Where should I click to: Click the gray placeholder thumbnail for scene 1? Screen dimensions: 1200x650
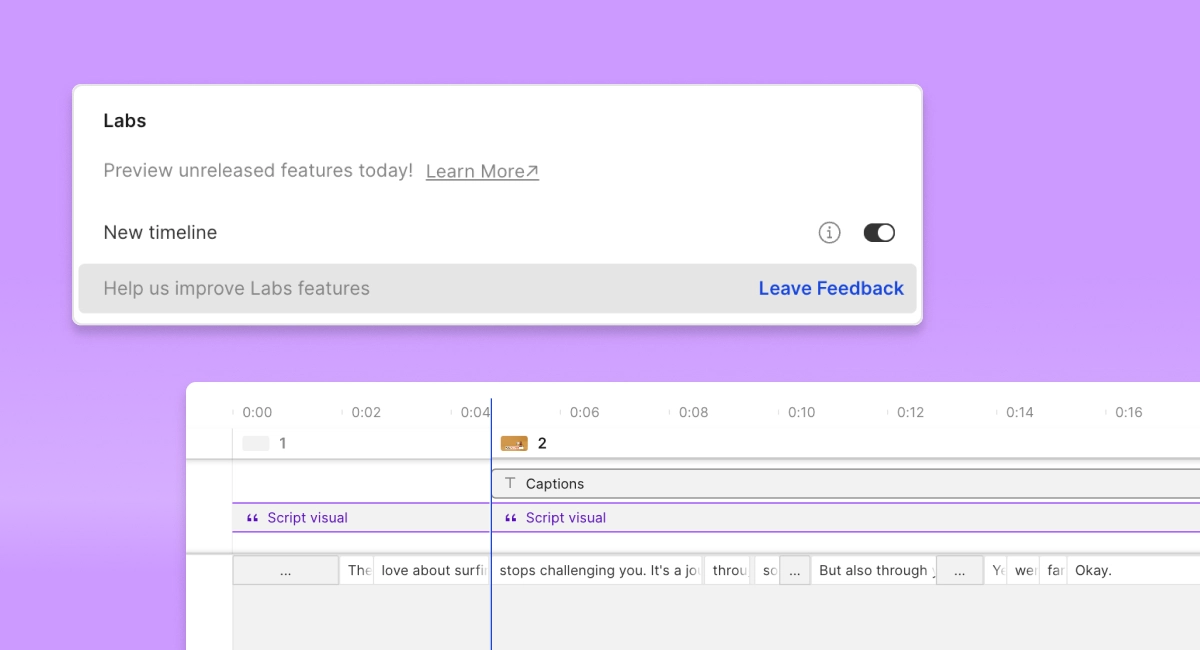(x=257, y=442)
